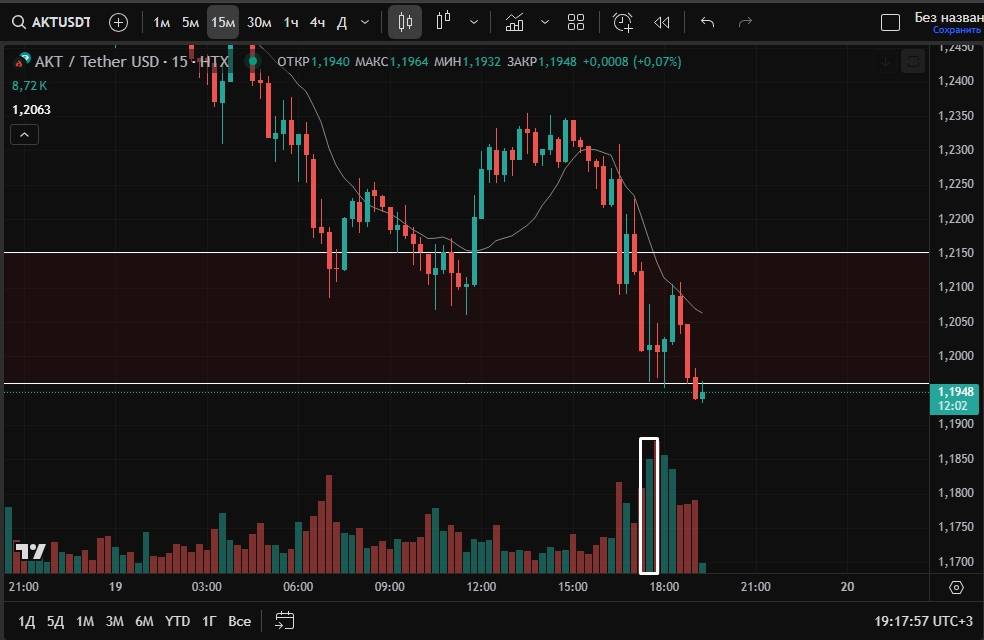Click the candlestick chart type icon

(x=405, y=22)
